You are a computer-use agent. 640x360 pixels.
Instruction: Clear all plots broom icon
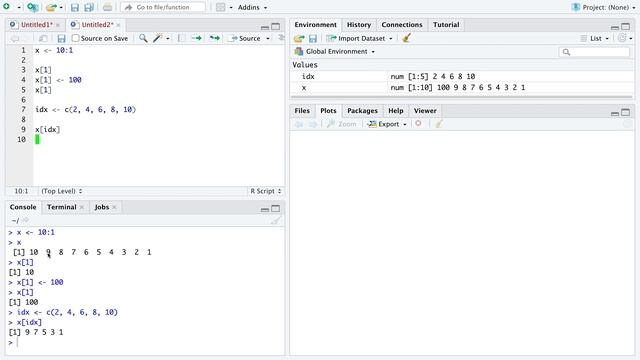point(439,124)
